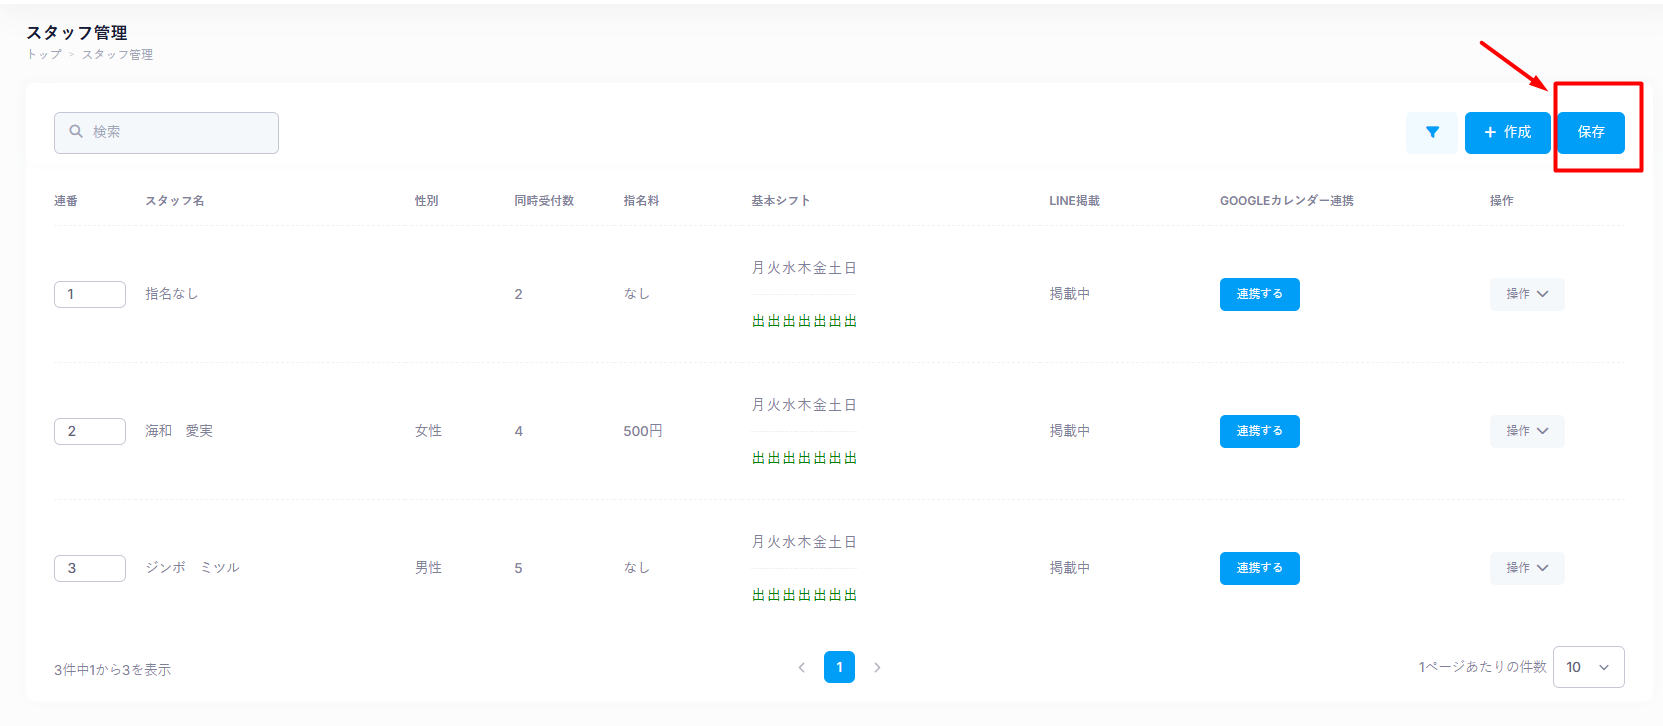Select page 1 in pagination
Viewport: 1663px width, 726px height.
[x=839, y=667]
